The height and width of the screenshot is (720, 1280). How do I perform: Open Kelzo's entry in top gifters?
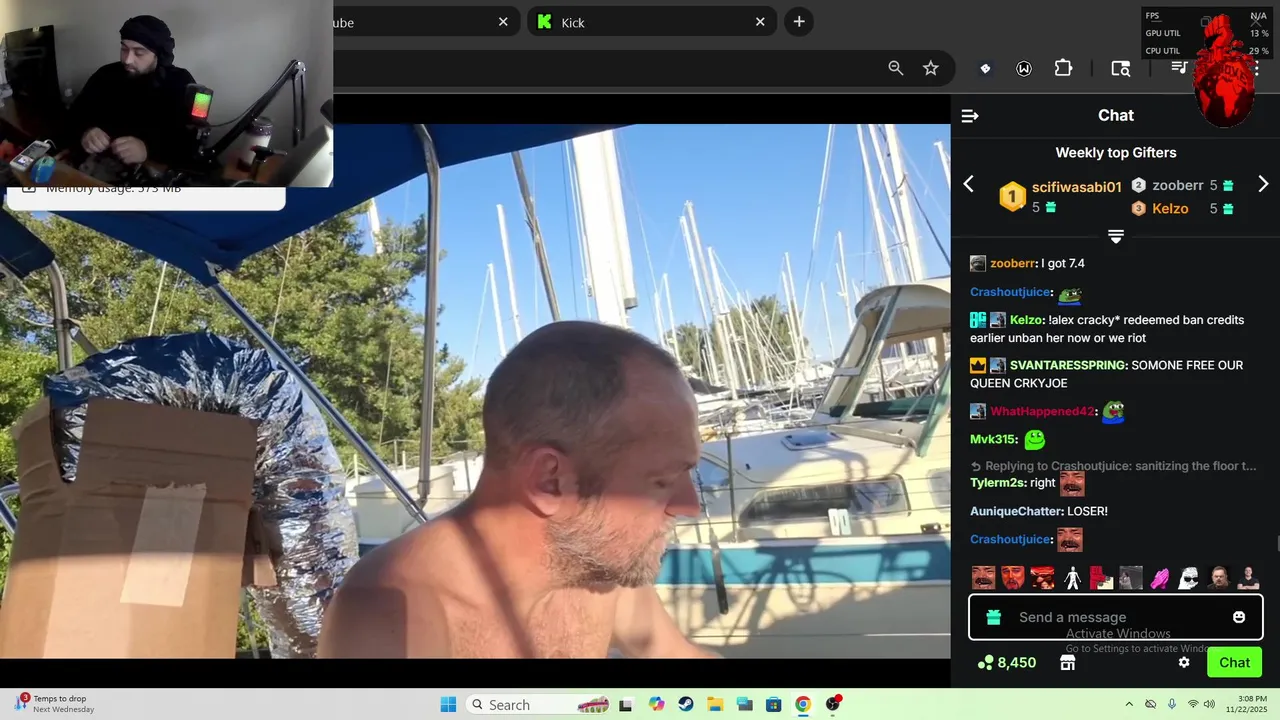1170,209
